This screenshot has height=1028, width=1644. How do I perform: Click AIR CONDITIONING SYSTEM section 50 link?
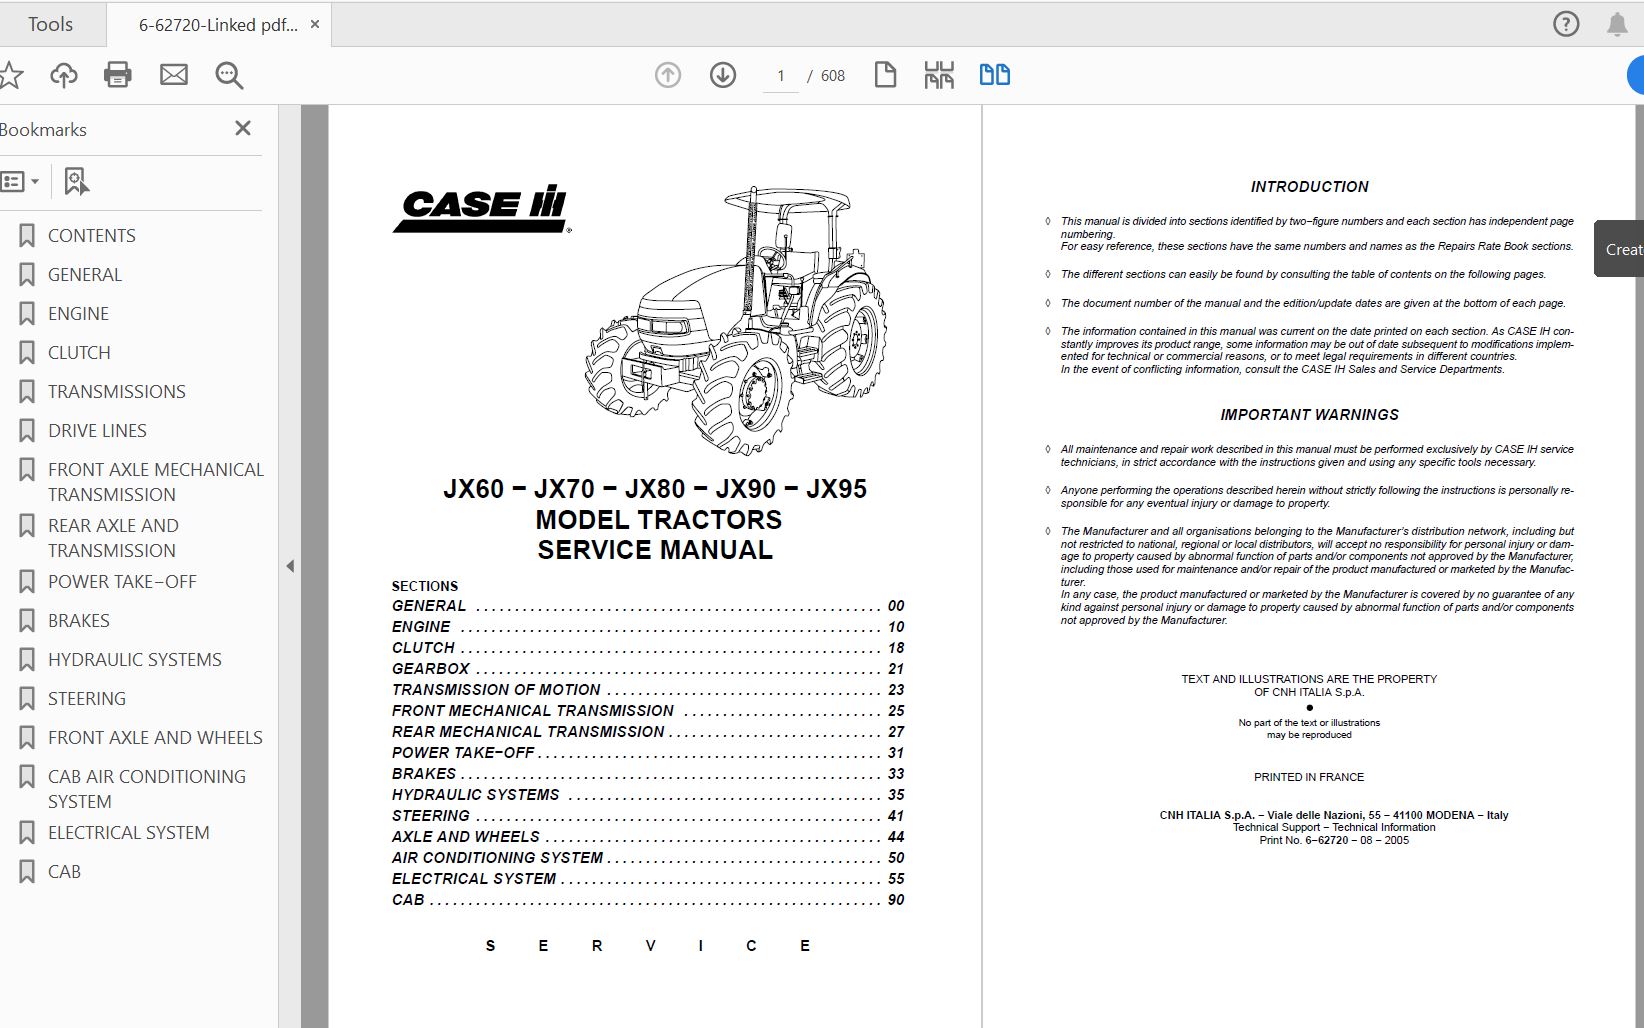(648, 858)
